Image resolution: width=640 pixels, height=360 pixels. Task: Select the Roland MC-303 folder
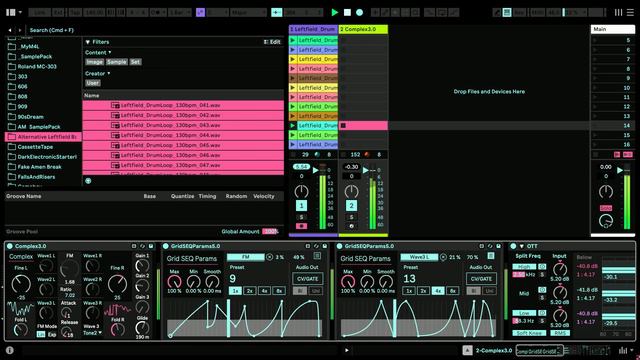coord(37,67)
